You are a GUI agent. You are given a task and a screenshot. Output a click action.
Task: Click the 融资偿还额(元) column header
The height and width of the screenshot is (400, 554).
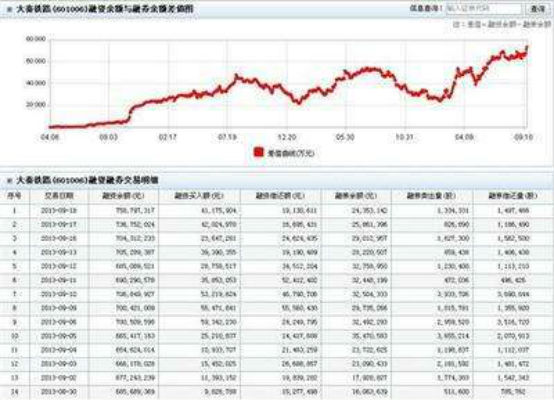pos(280,196)
